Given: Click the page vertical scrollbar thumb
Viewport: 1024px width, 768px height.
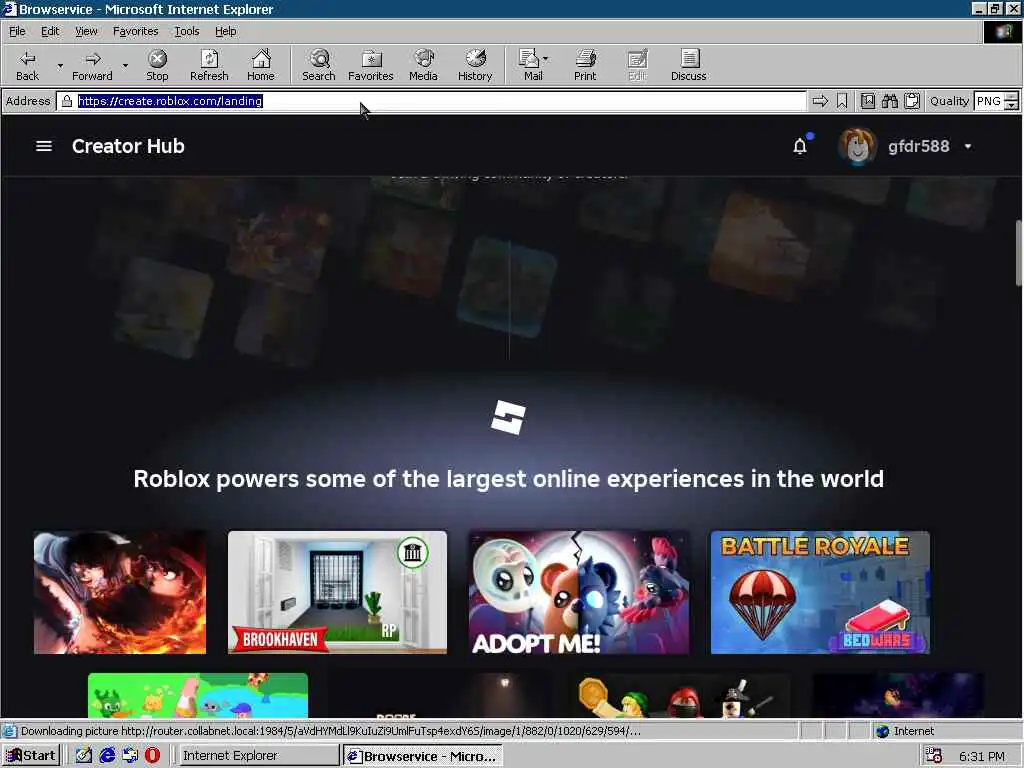Looking at the screenshot, I should point(1019,253).
